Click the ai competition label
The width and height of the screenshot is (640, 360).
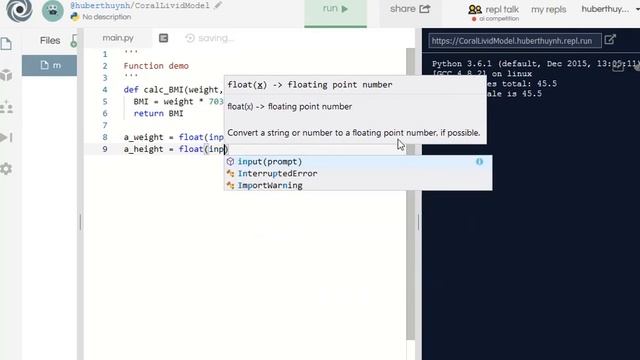(495, 19)
